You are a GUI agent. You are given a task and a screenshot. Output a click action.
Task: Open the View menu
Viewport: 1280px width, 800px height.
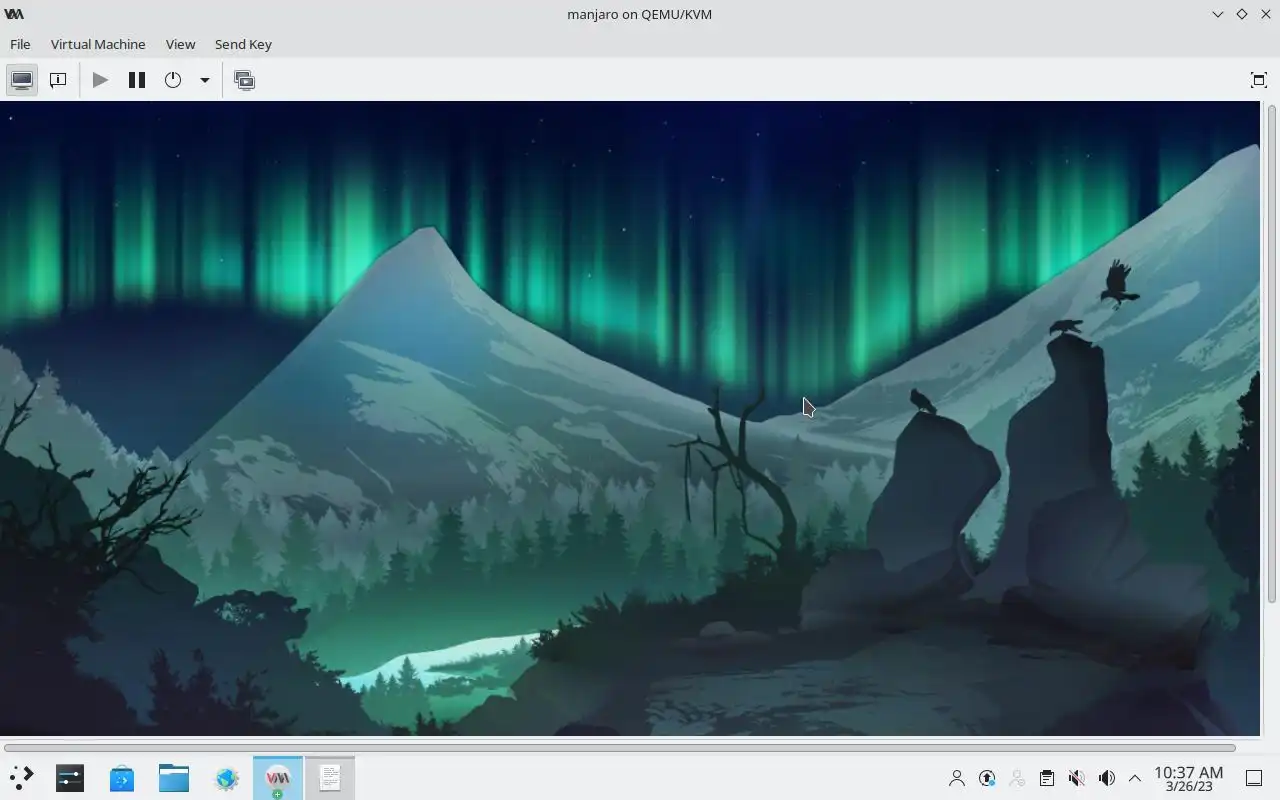pyautogui.click(x=180, y=44)
